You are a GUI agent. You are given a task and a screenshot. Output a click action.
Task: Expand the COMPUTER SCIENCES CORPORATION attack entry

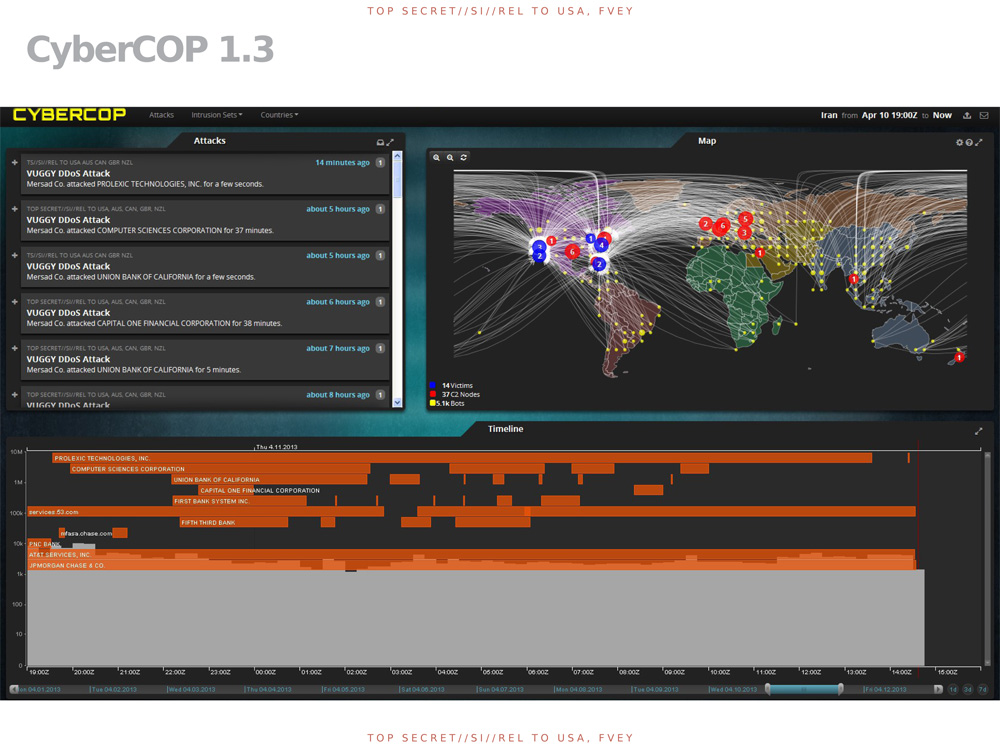pyautogui.click(x=14, y=209)
